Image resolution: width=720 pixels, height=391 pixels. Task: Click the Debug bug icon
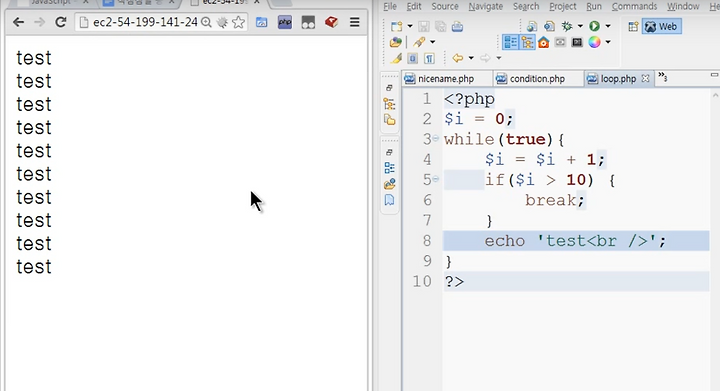(567, 27)
